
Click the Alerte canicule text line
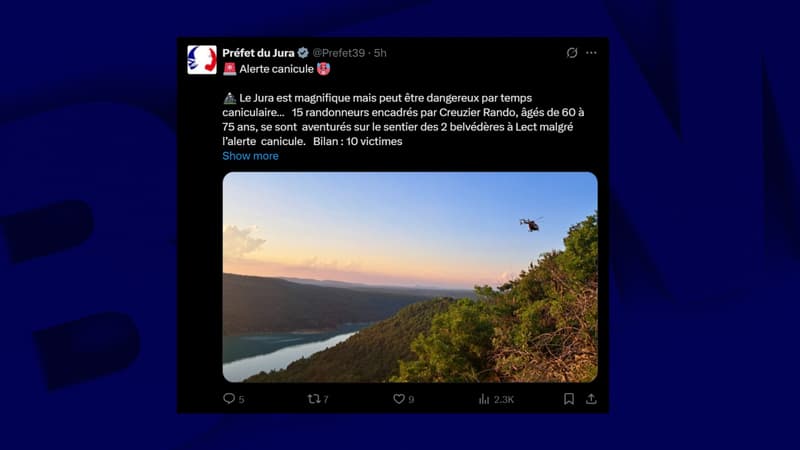click(x=276, y=69)
